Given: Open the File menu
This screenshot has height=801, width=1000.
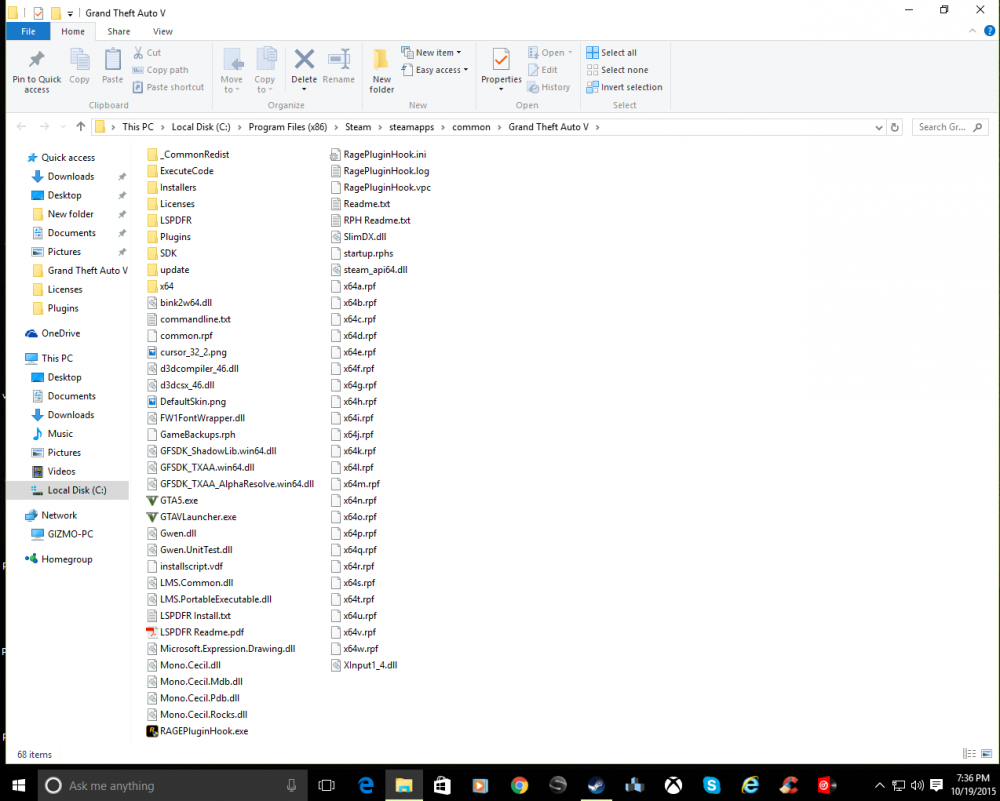Looking at the screenshot, I should tap(28, 31).
